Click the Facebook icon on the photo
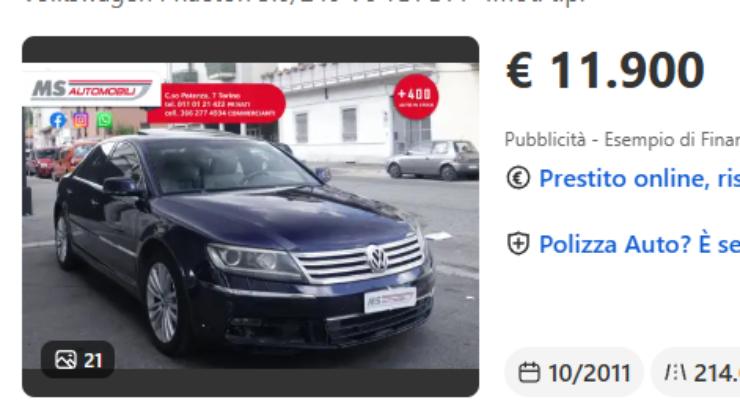The image size is (740, 416). coord(58,120)
